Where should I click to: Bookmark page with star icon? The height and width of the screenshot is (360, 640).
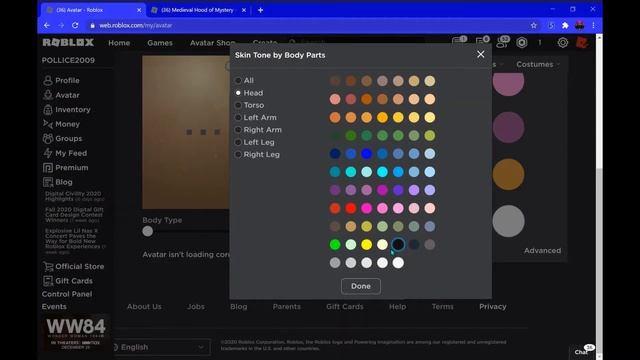(533, 25)
